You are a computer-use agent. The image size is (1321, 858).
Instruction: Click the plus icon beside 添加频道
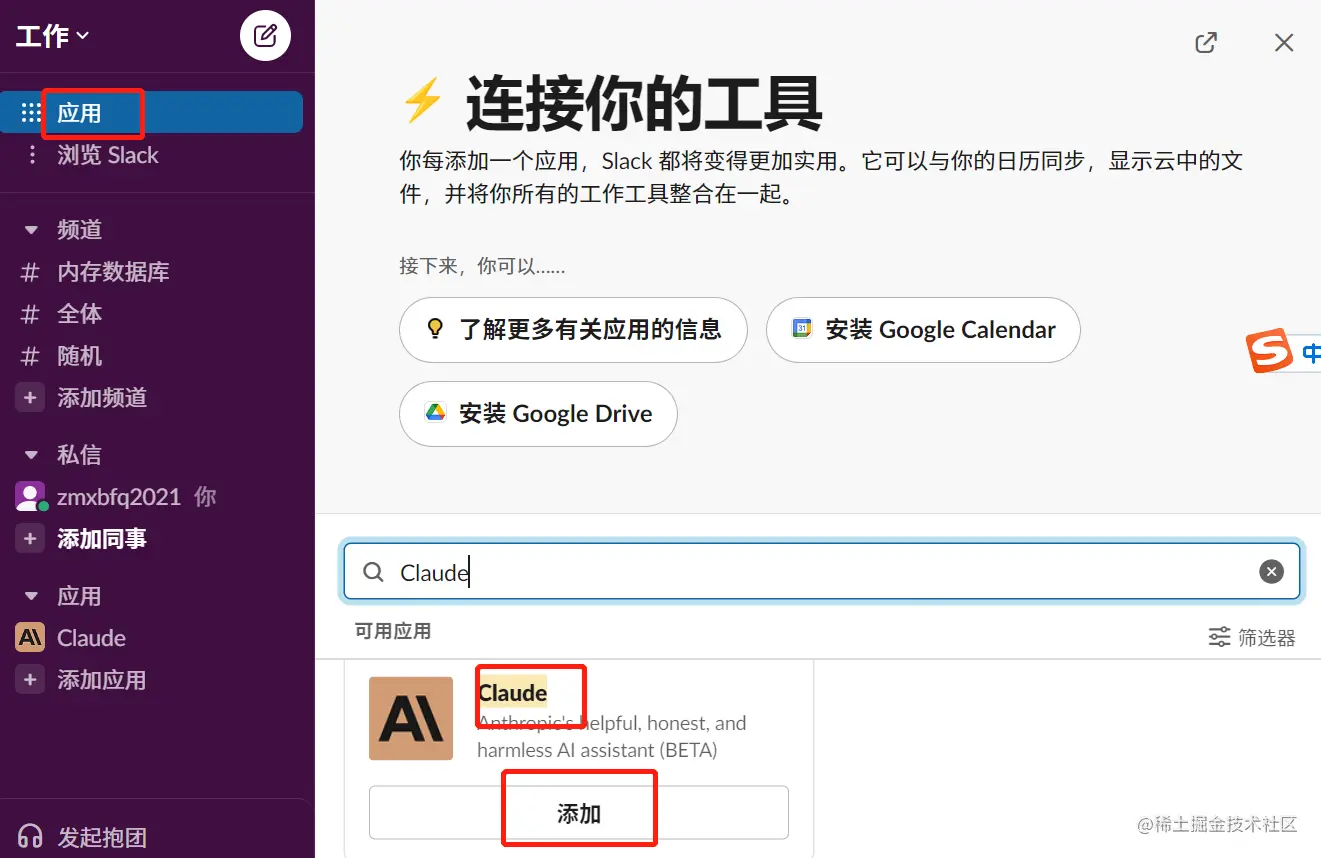tap(30, 398)
